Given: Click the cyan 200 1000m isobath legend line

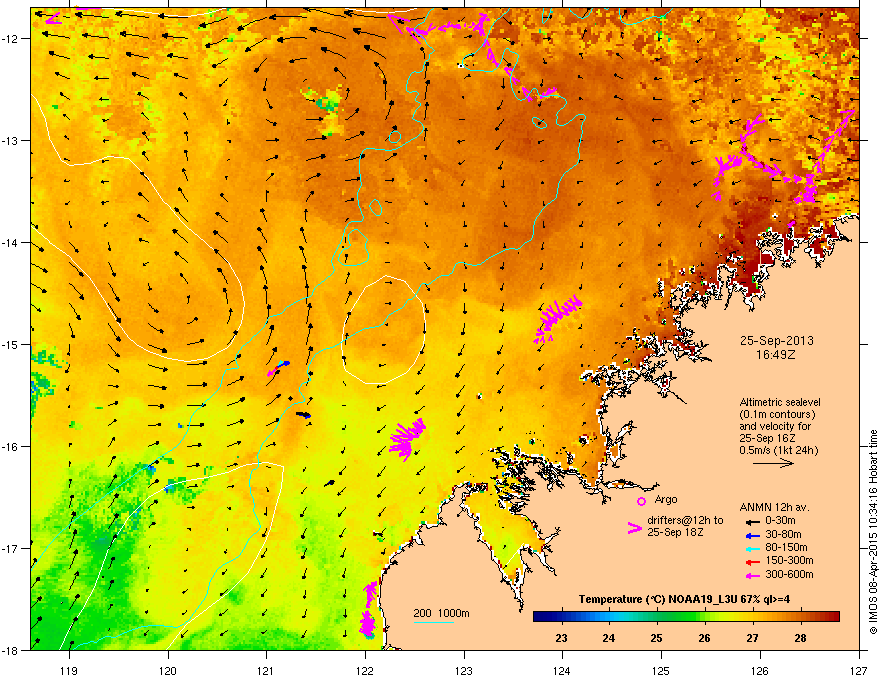Looking at the screenshot, I should 434,622.
